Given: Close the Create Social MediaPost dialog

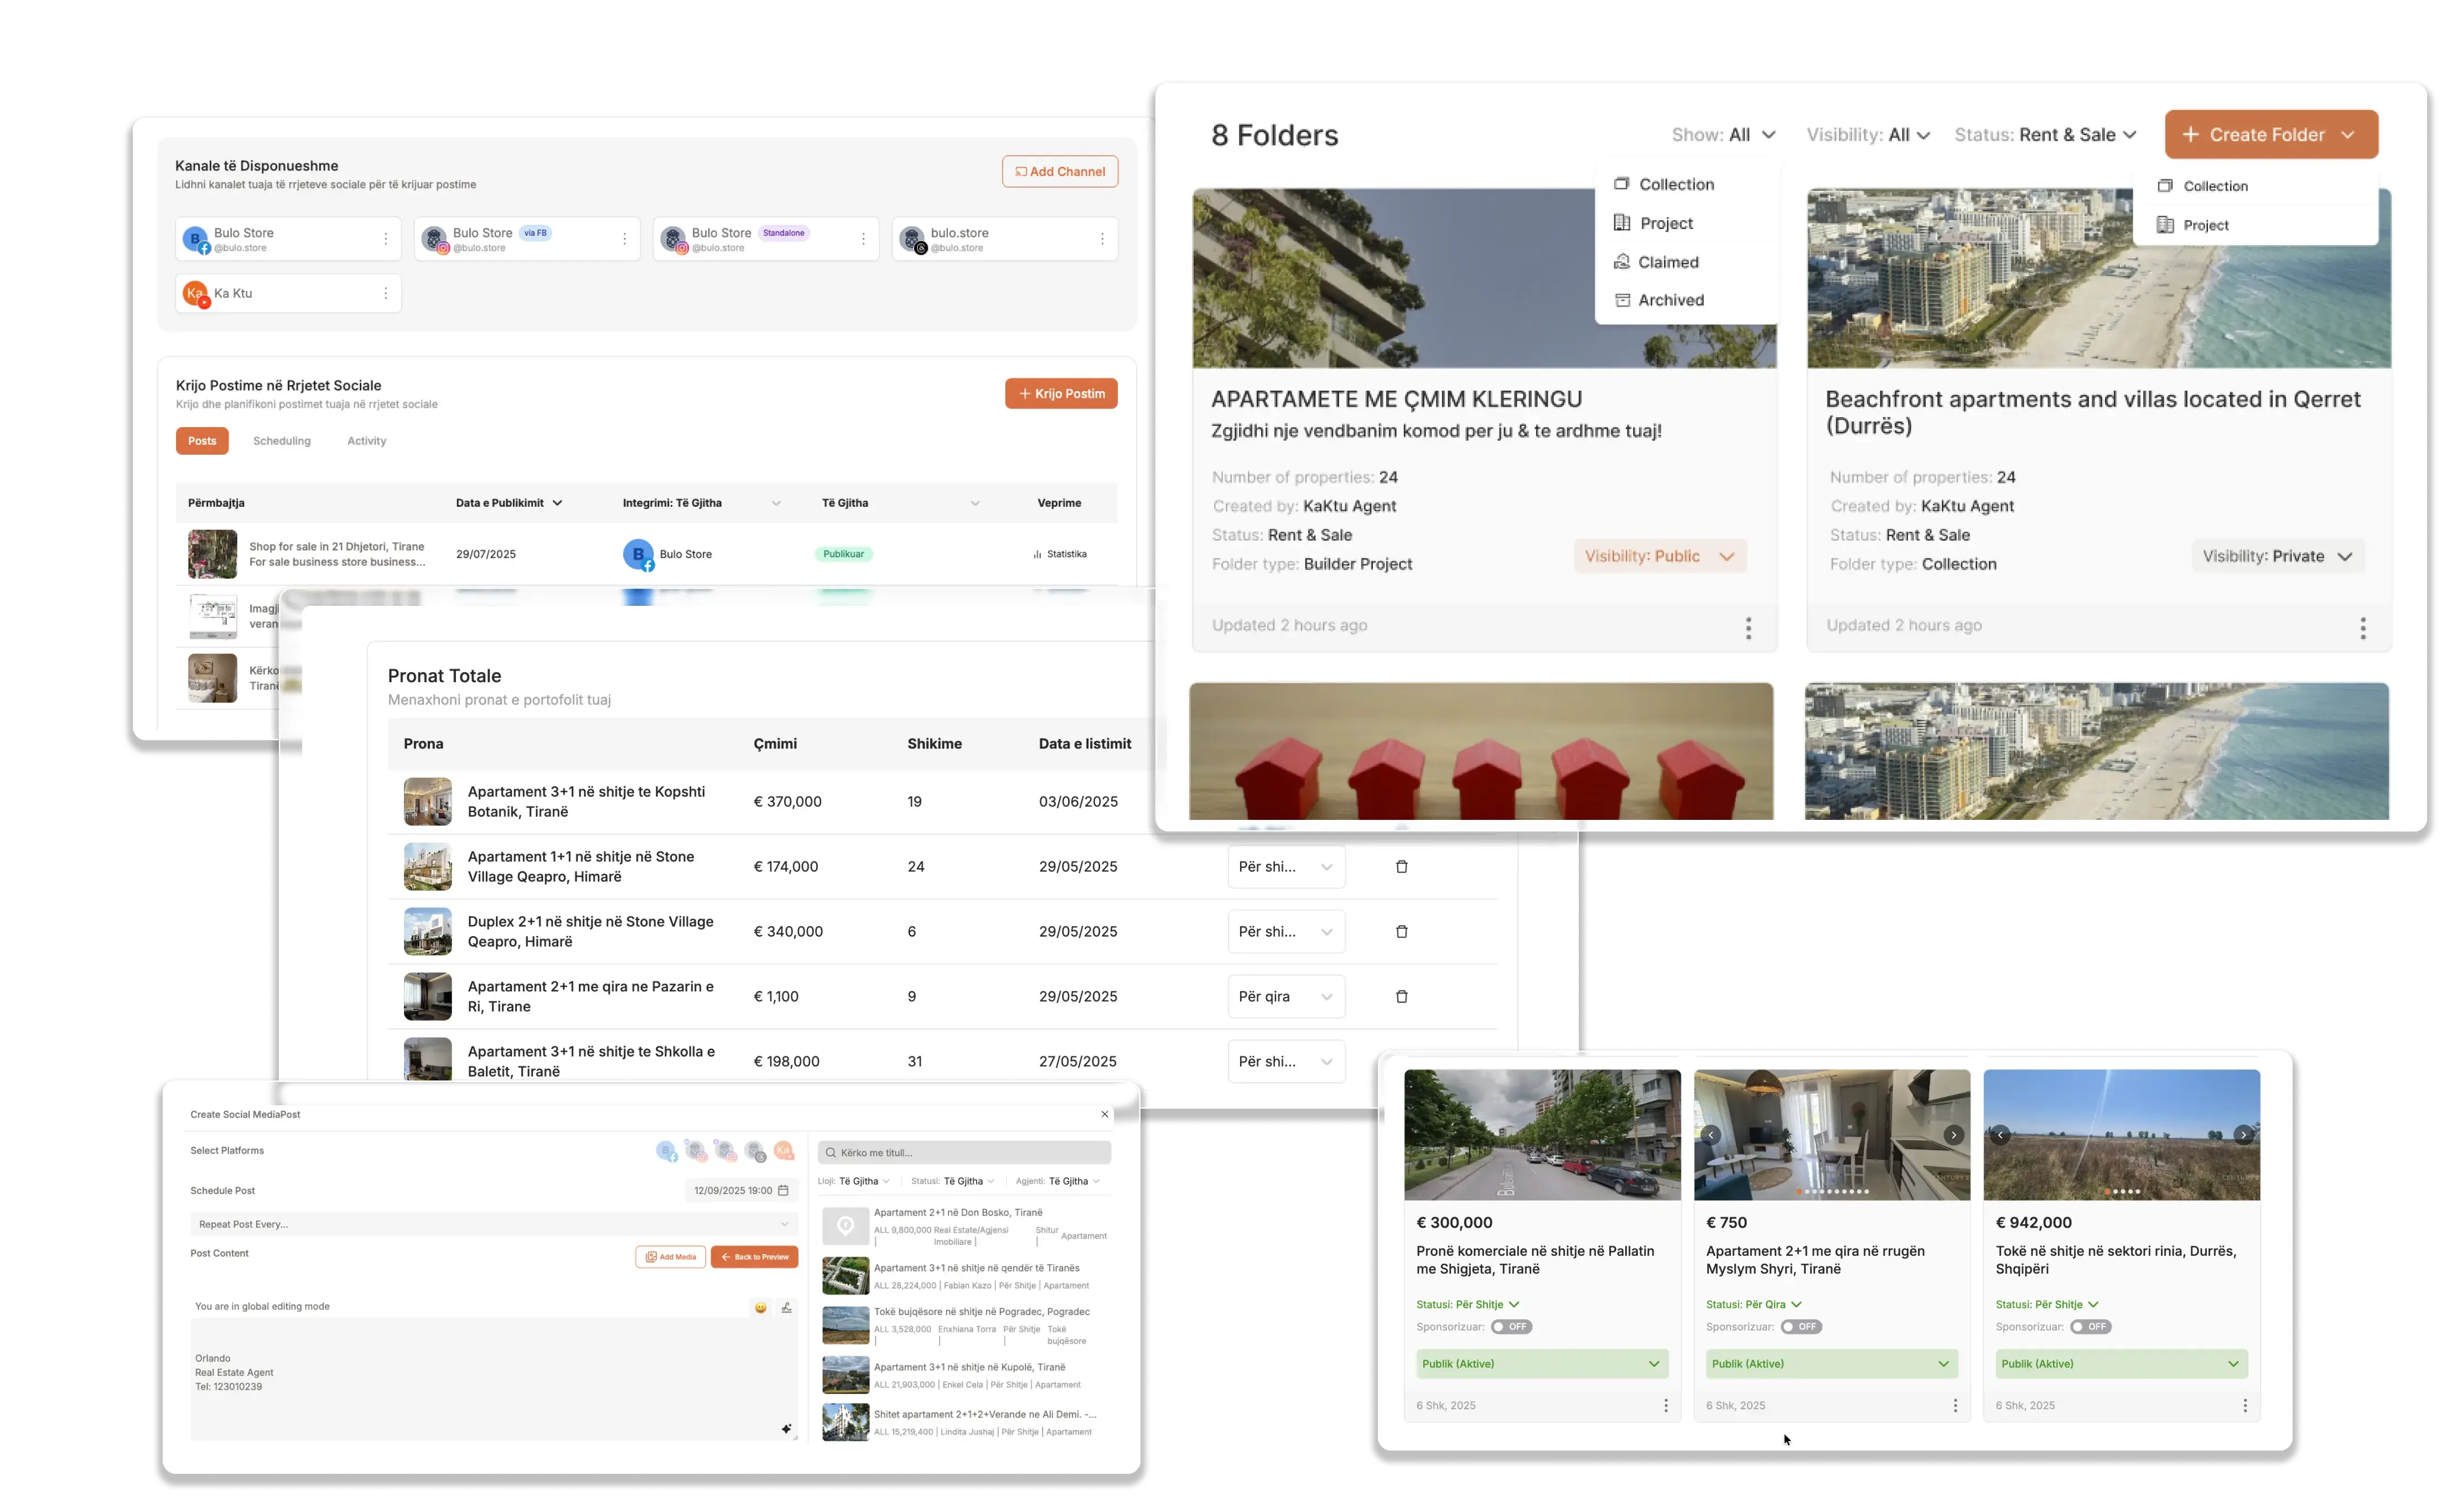Looking at the screenshot, I should point(1104,1114).
